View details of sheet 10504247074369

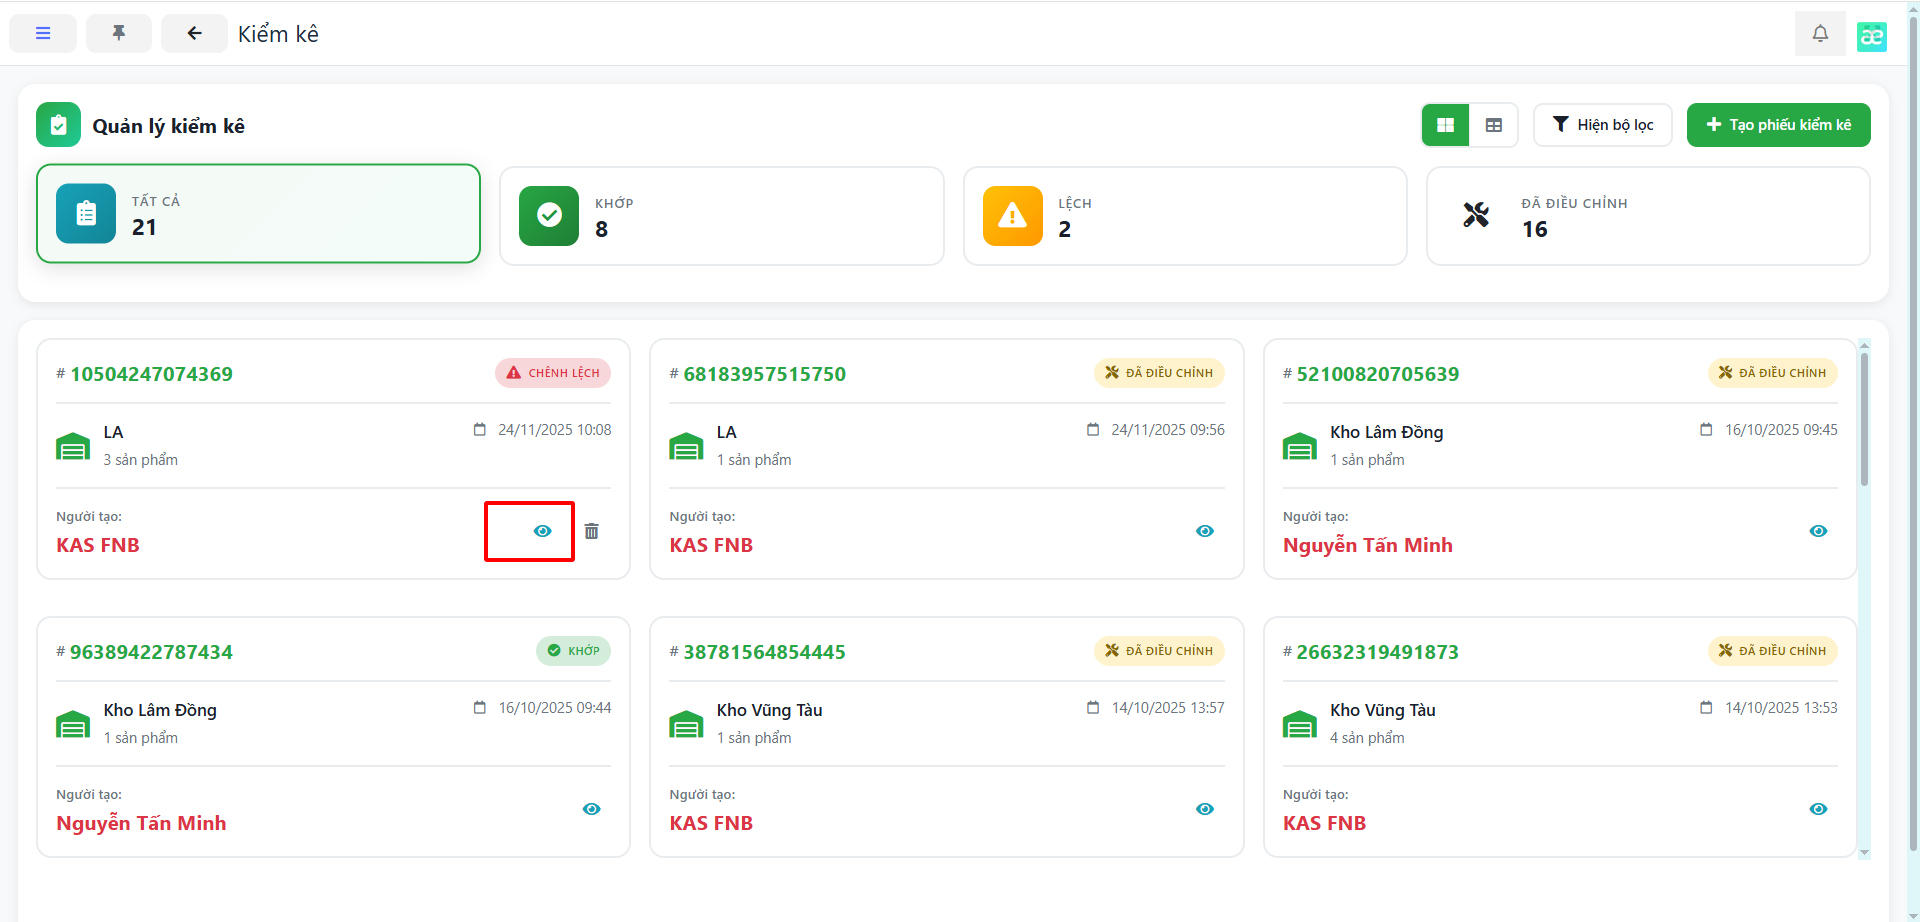[x=542, y=531]
